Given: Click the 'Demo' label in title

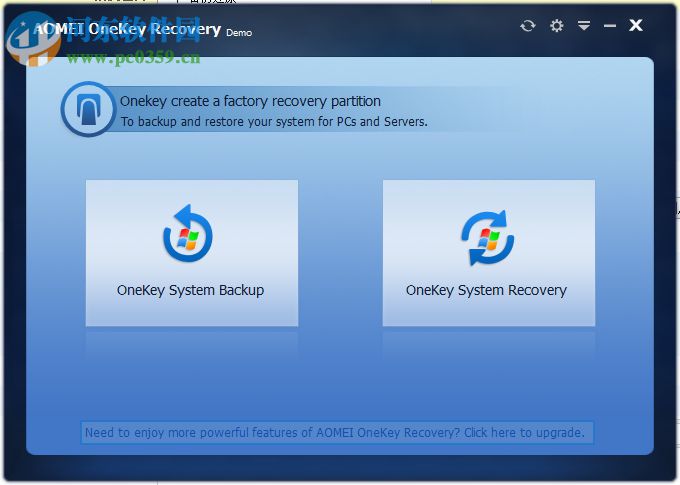Looking at the screenshot, I should (x=239, y=33).
